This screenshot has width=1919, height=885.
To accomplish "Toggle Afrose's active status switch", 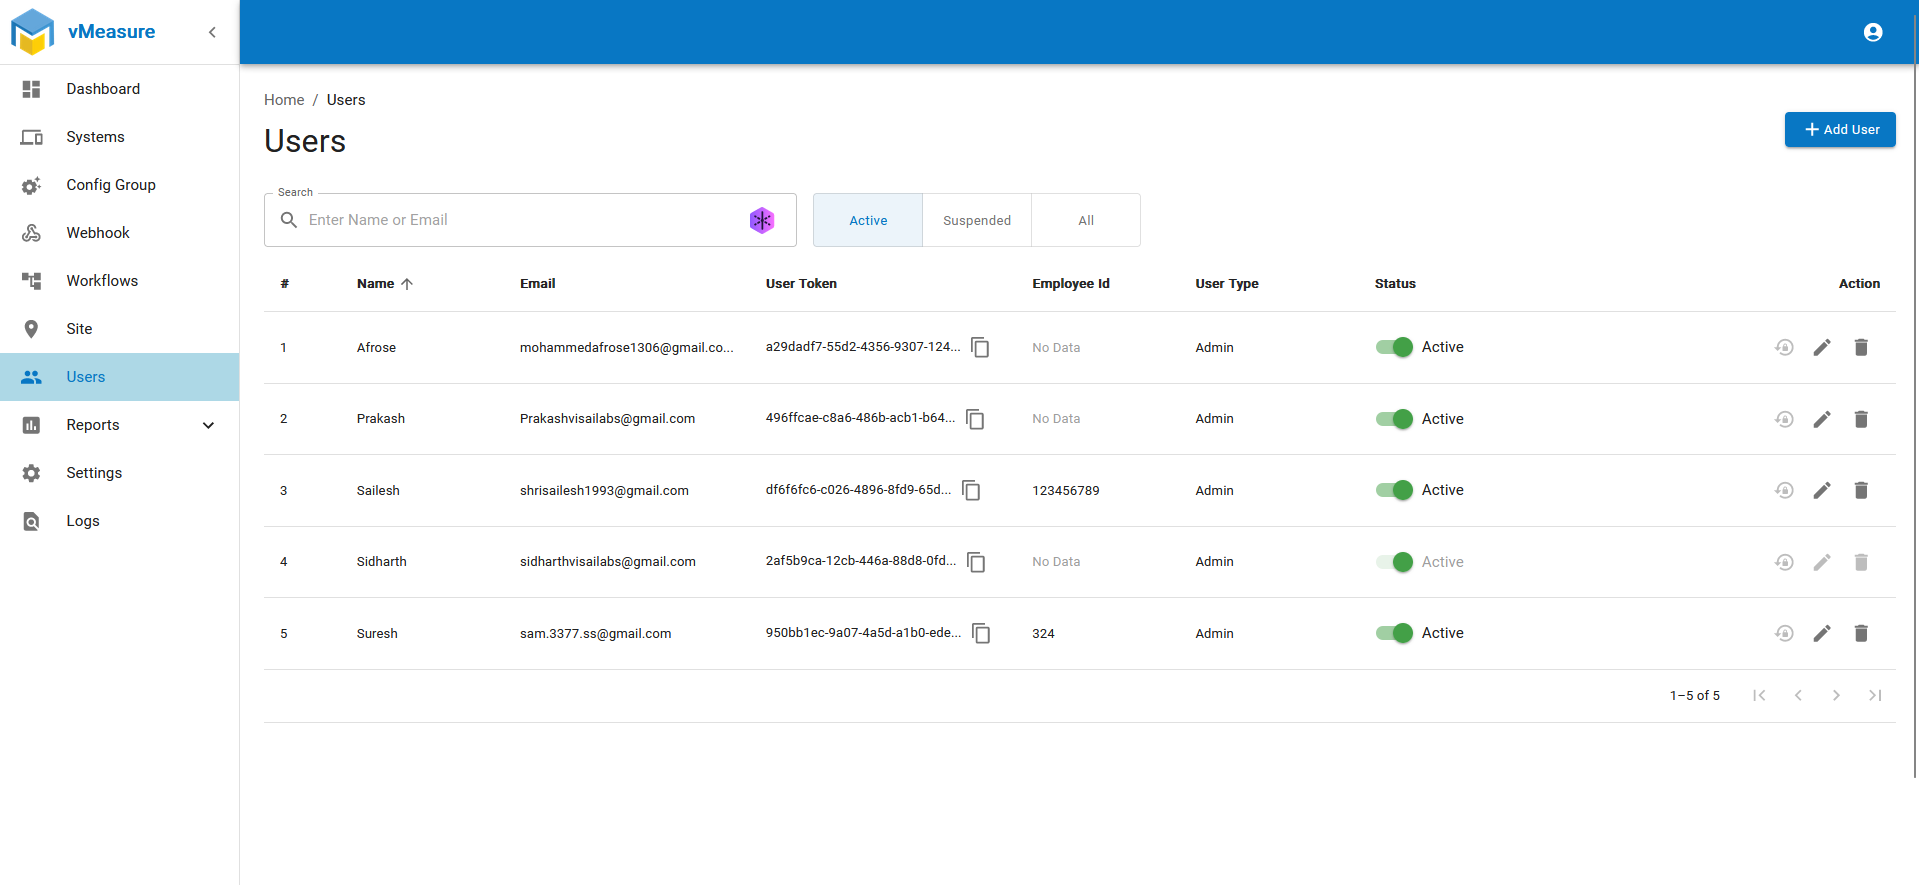I will click(x=1394, y=347).
